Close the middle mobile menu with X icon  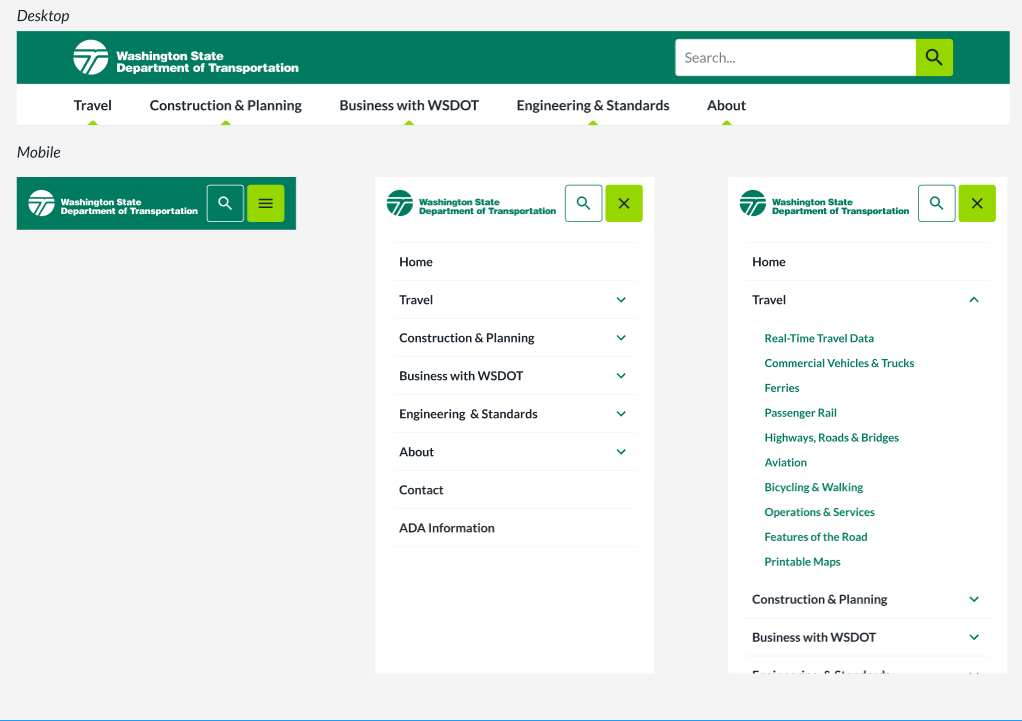pyautogui.click(x=623, y=203)
